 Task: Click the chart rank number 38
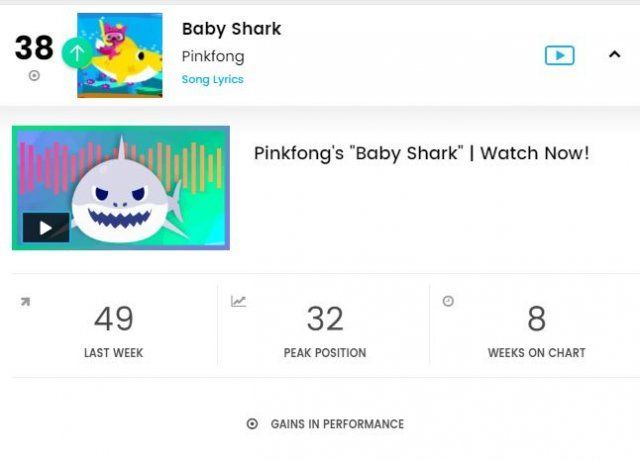point(33,47)
